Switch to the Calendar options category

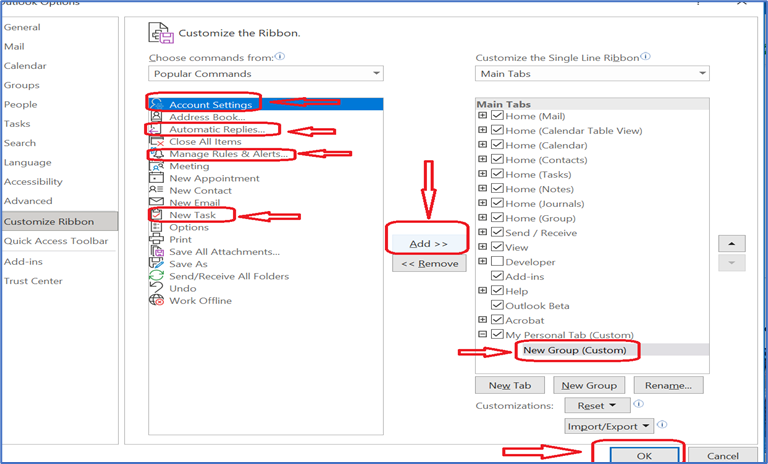25,66
